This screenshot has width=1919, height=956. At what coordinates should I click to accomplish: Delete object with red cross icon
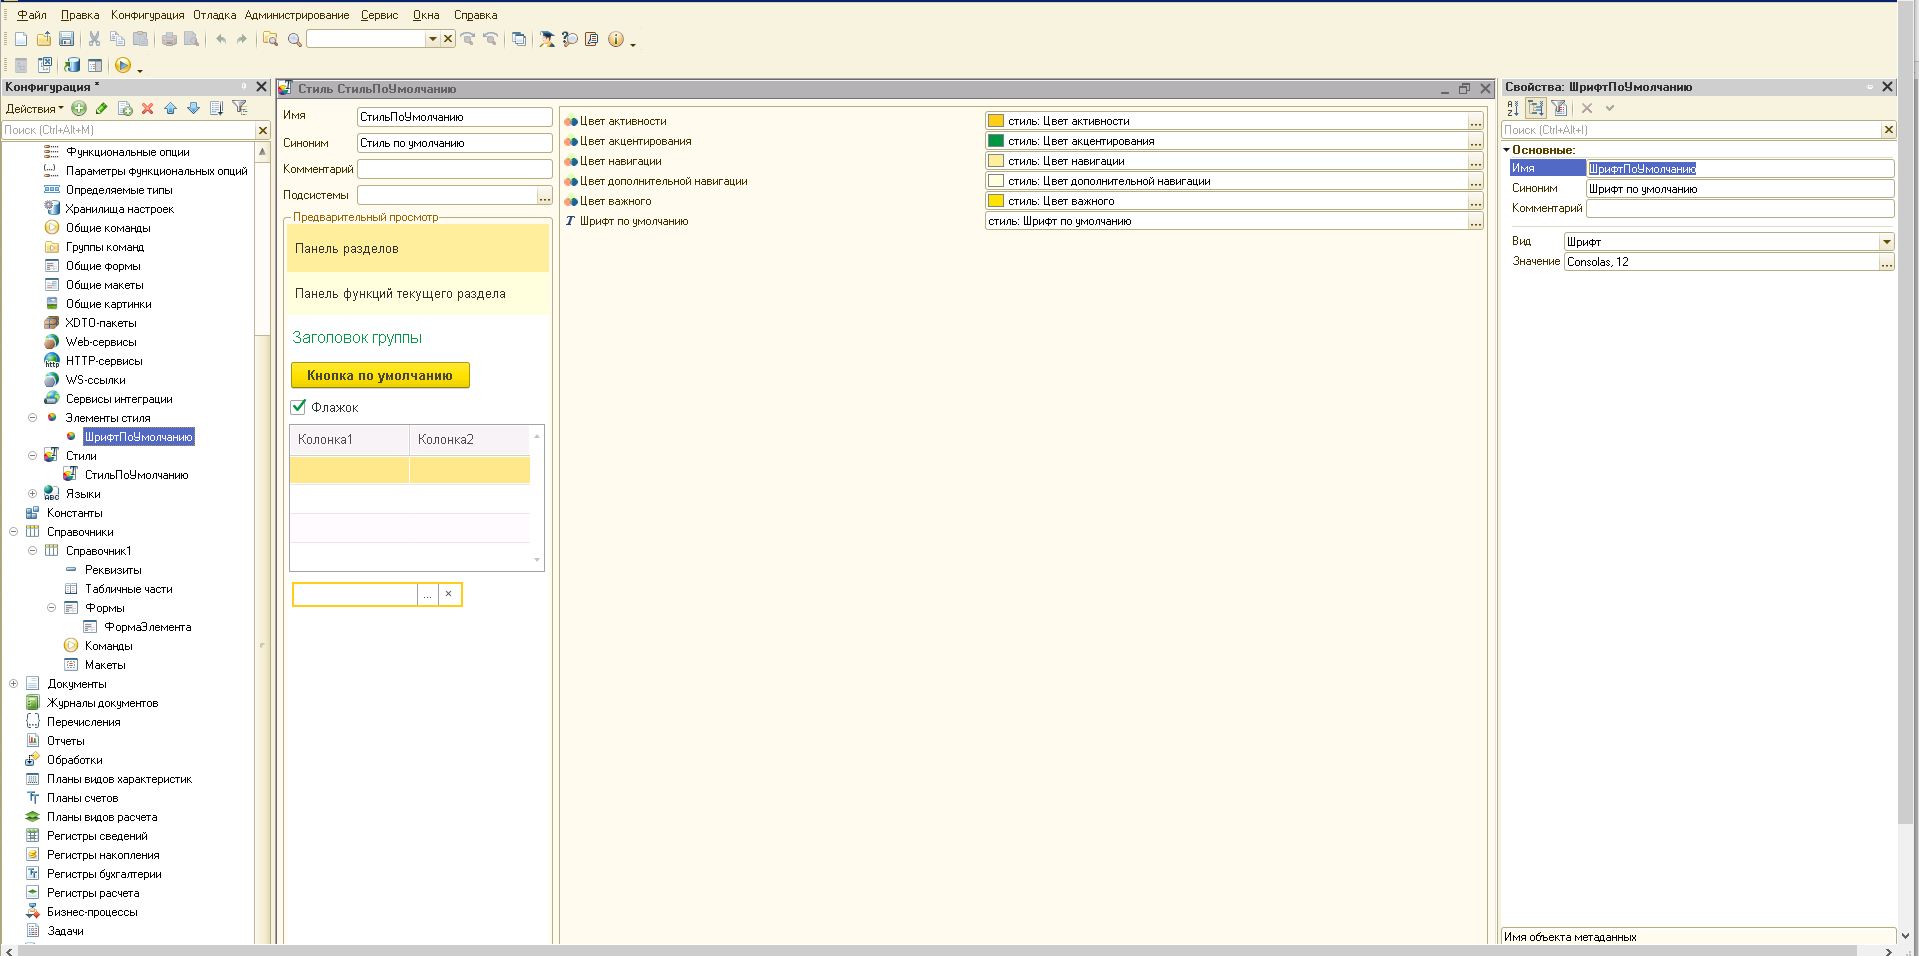click(x=148, y=108)
